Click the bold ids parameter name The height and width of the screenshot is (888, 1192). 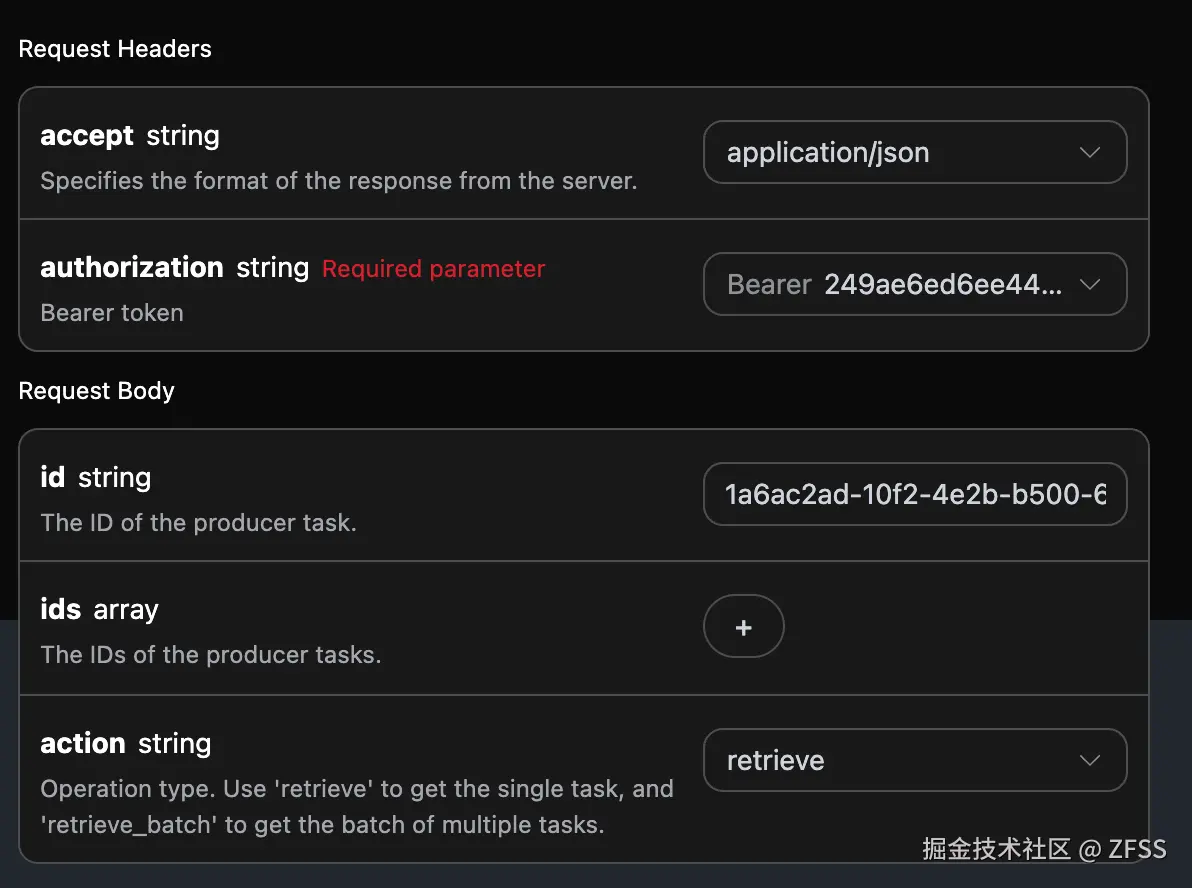tap(60, 610)
